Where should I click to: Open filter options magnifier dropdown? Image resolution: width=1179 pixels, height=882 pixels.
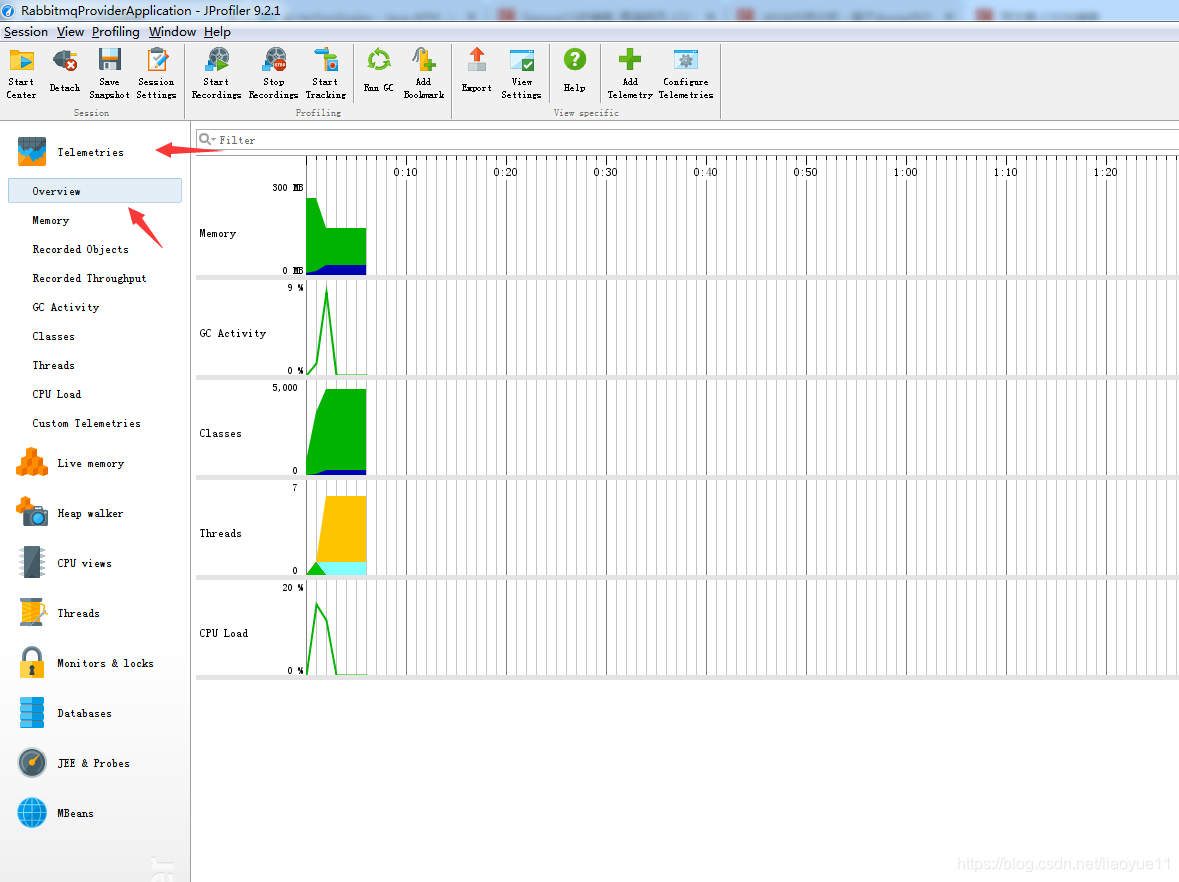click(207, 139)
